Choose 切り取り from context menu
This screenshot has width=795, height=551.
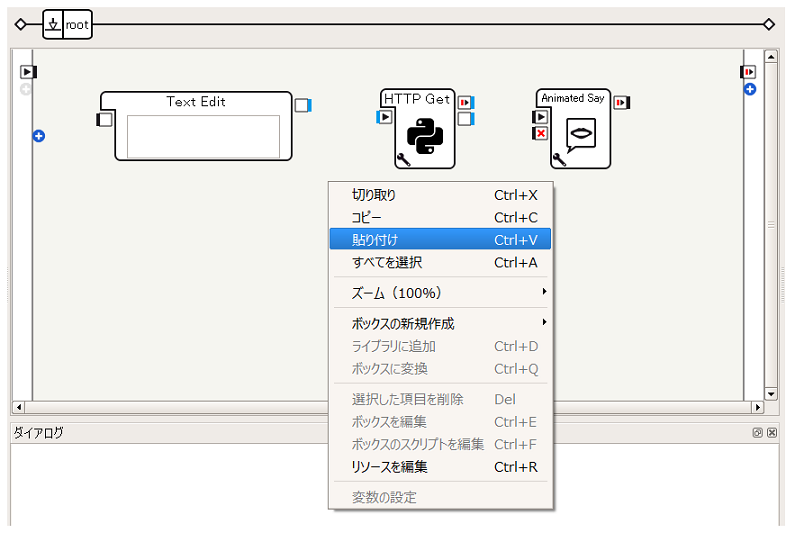click(x=440, y=195)
